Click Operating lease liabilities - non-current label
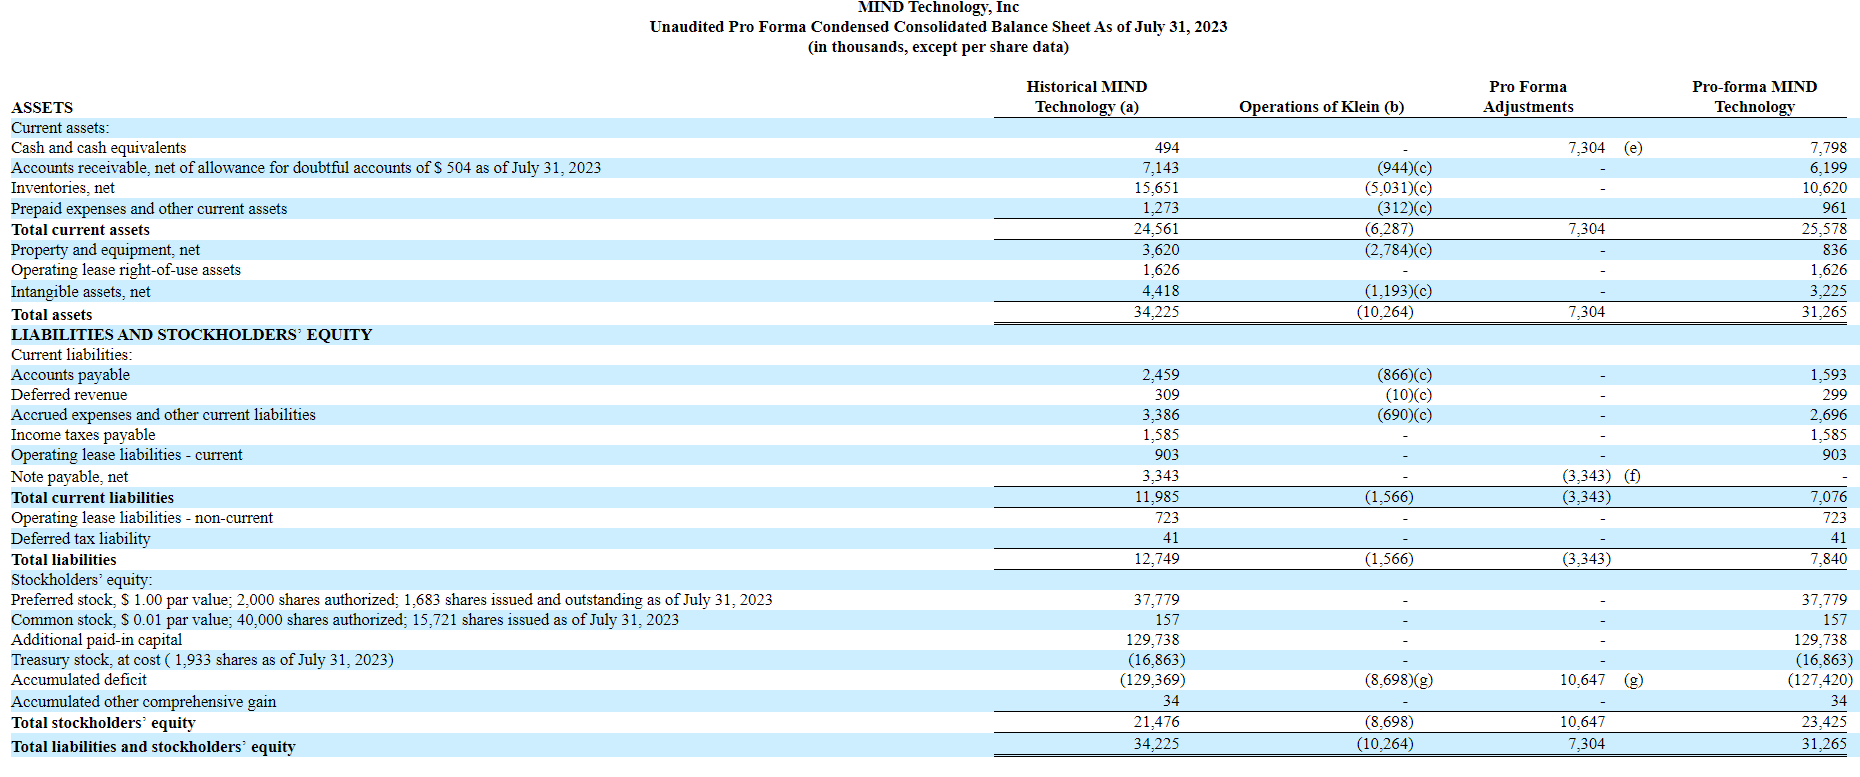Viewport: 1860px width, 777px height. click(142, 518)
